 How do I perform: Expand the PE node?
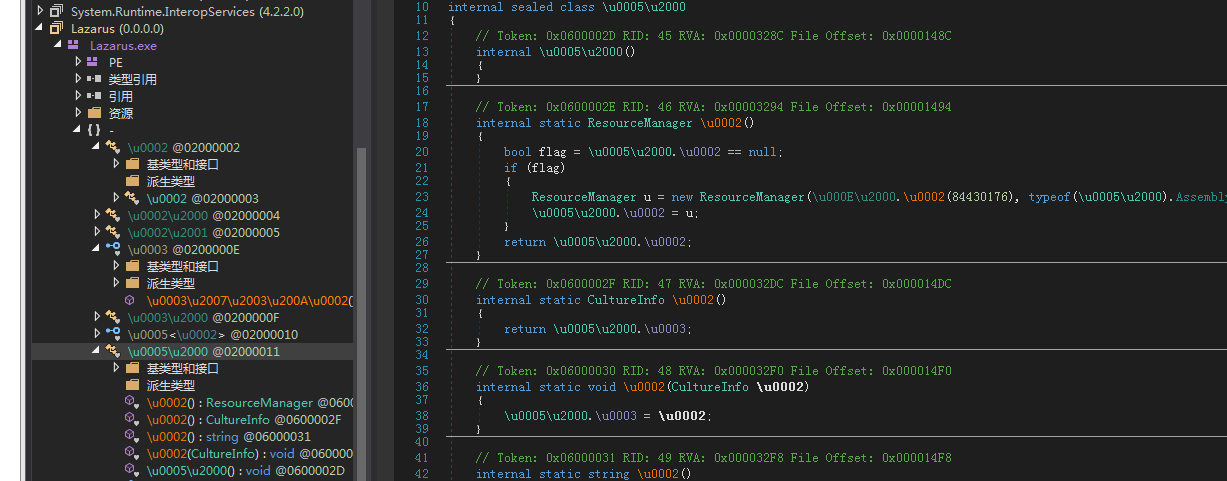tap(78, 62)
